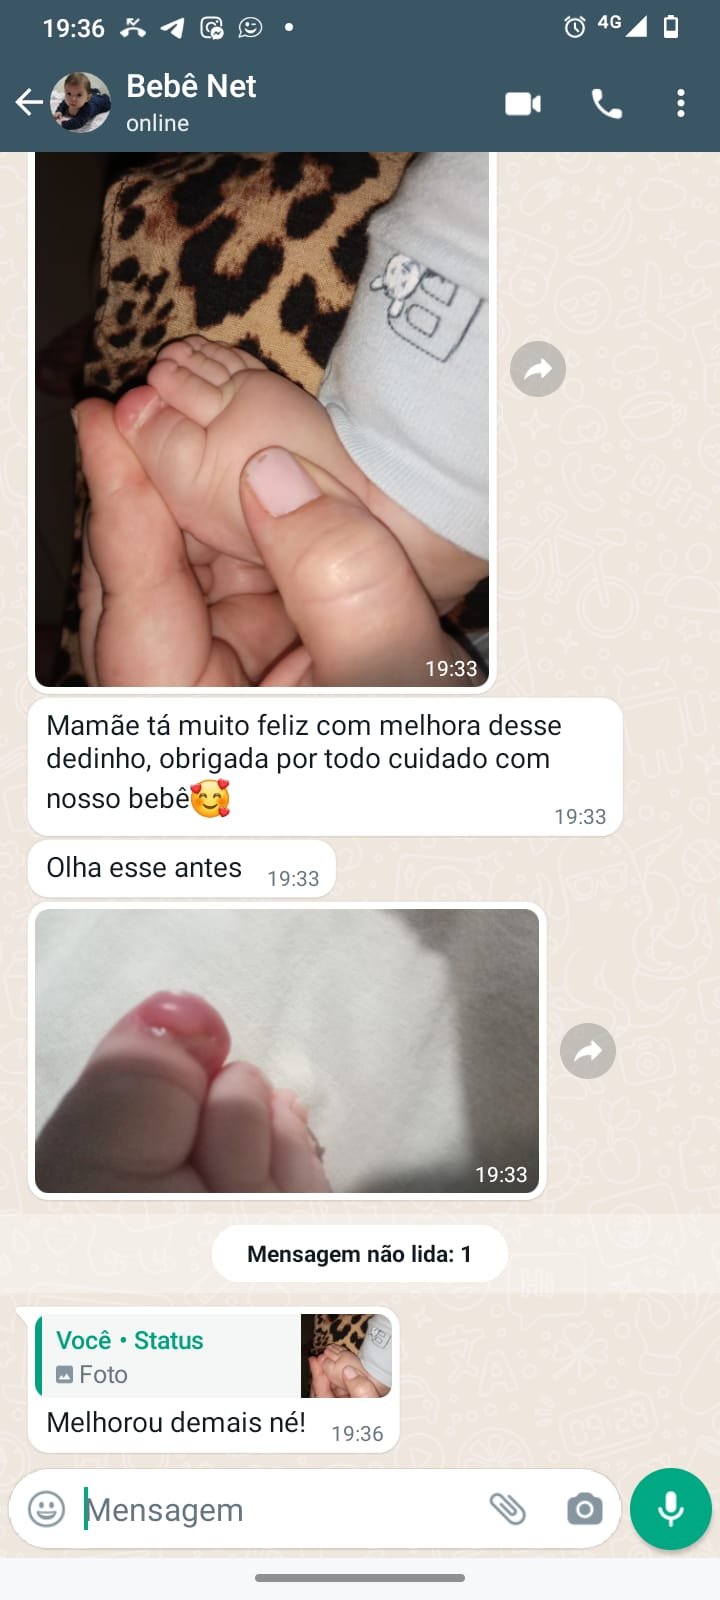Tap the 'Mamãe tá muito feliz' message
This screenshot has height=1600, width=720.
325,767
